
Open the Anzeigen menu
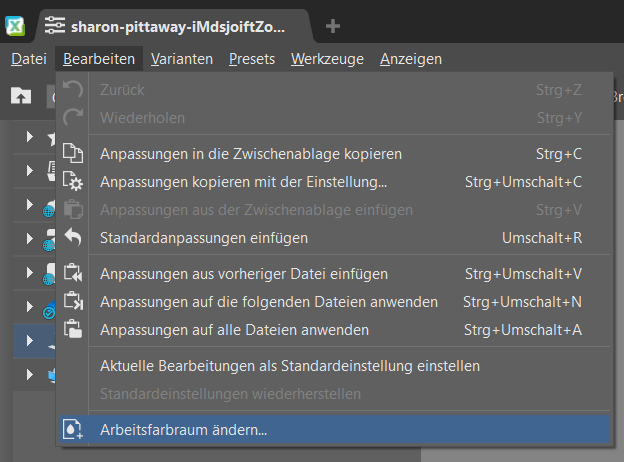[411, 59]
